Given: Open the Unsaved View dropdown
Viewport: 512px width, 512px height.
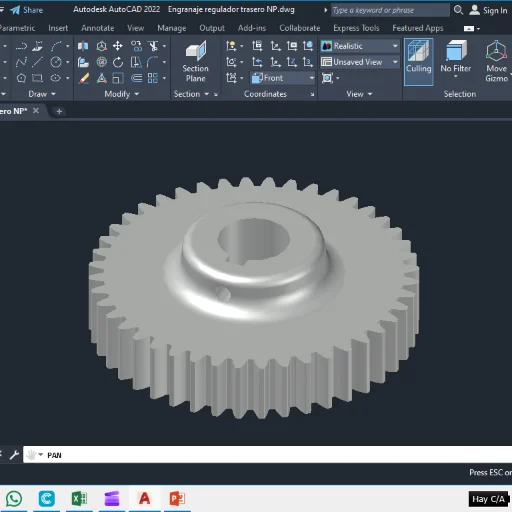Looking at the screenshot, I should pyautogui.click(x=360, y=62).
